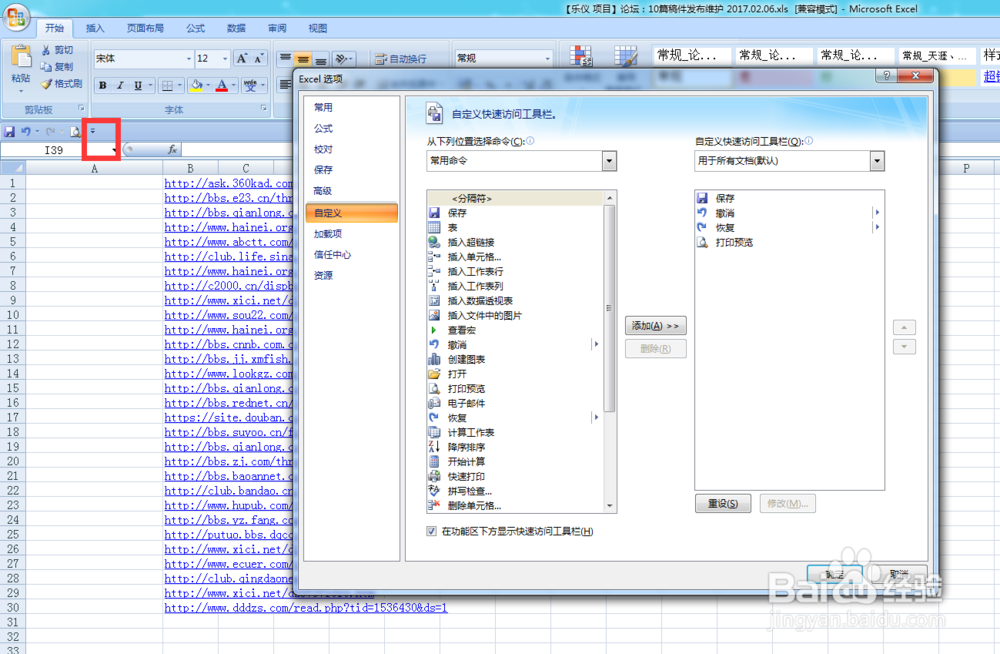Click the Office button logo
This screenshot has width=1000, height=654.
16,17
